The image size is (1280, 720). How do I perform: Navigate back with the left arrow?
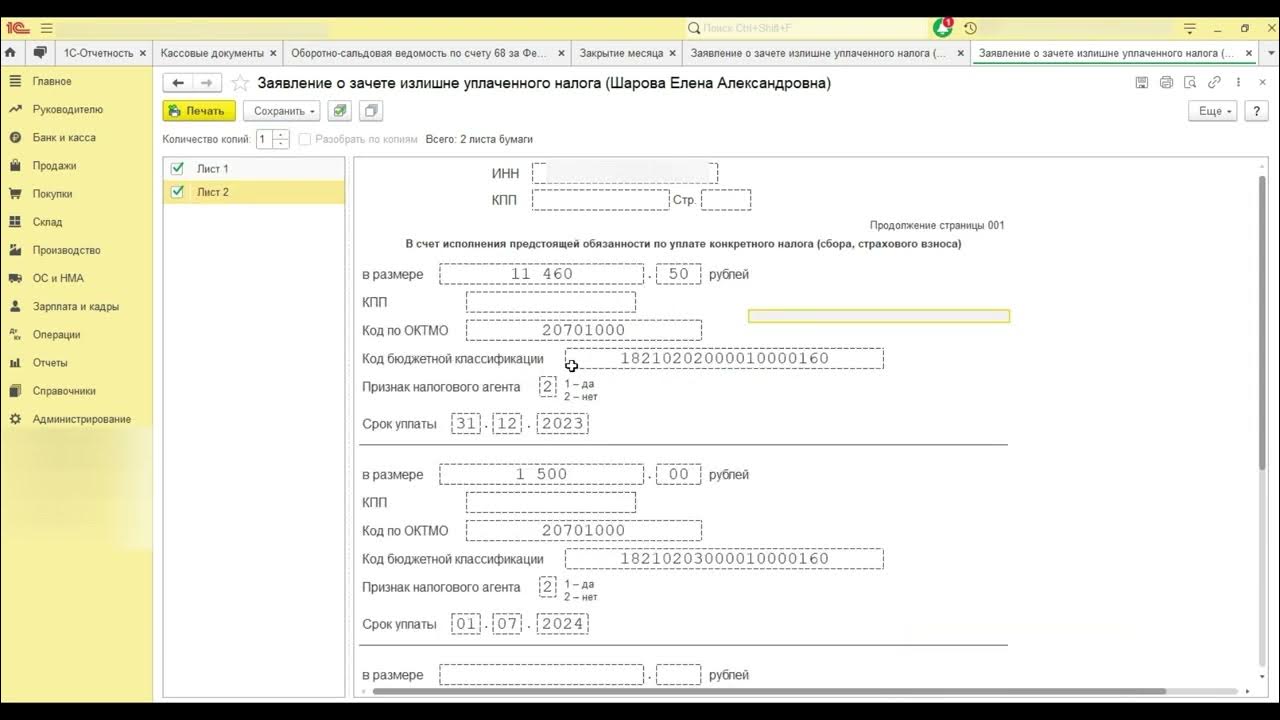point(178,83)
